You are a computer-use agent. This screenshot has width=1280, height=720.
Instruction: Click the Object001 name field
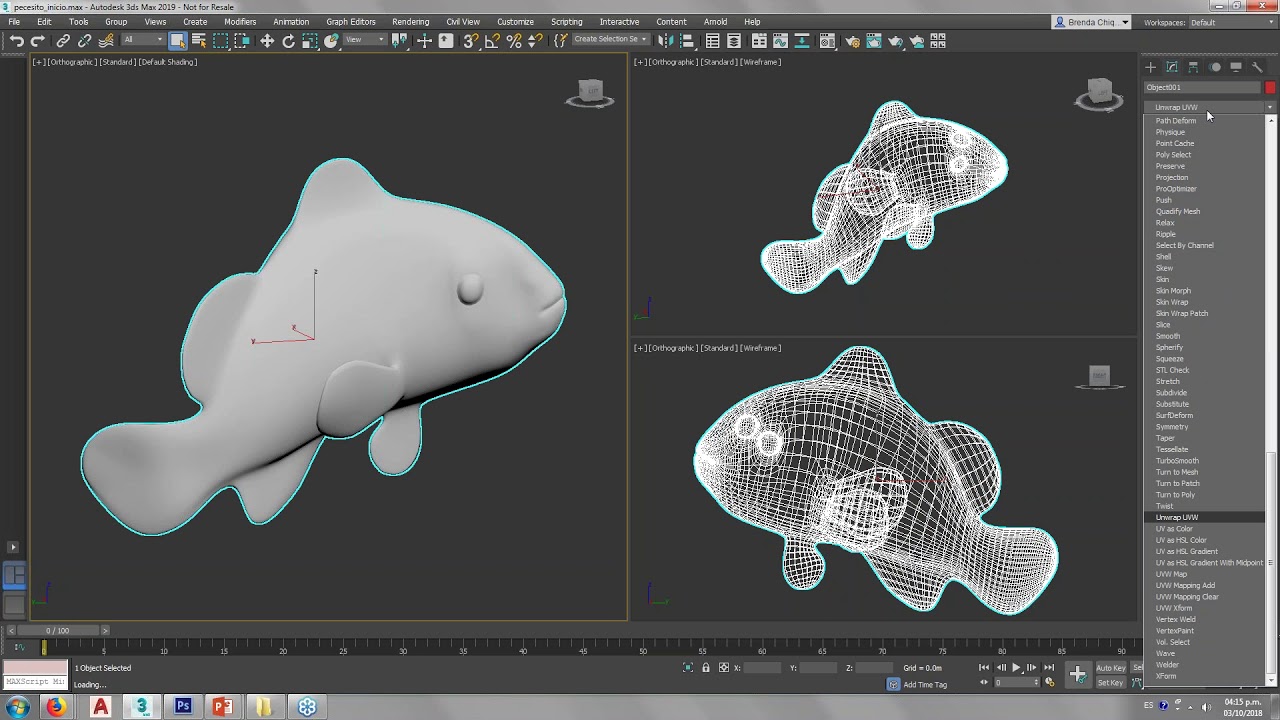(1203, 88)
